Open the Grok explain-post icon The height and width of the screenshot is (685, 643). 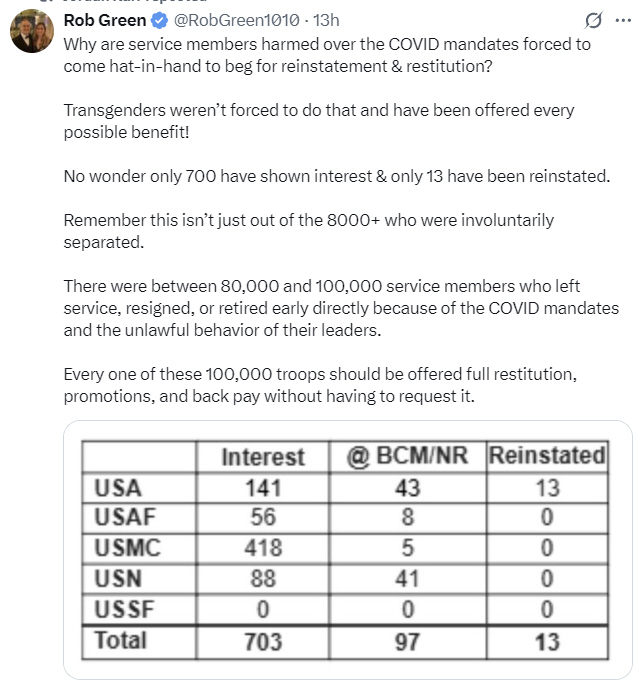click(x=594, y=20)
